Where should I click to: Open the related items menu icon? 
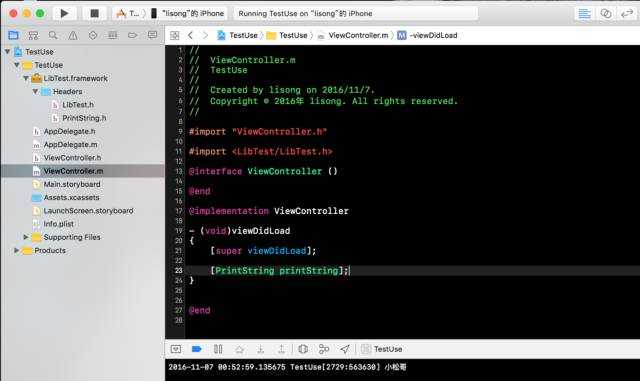pyautogui.click(x=175, y=36)
